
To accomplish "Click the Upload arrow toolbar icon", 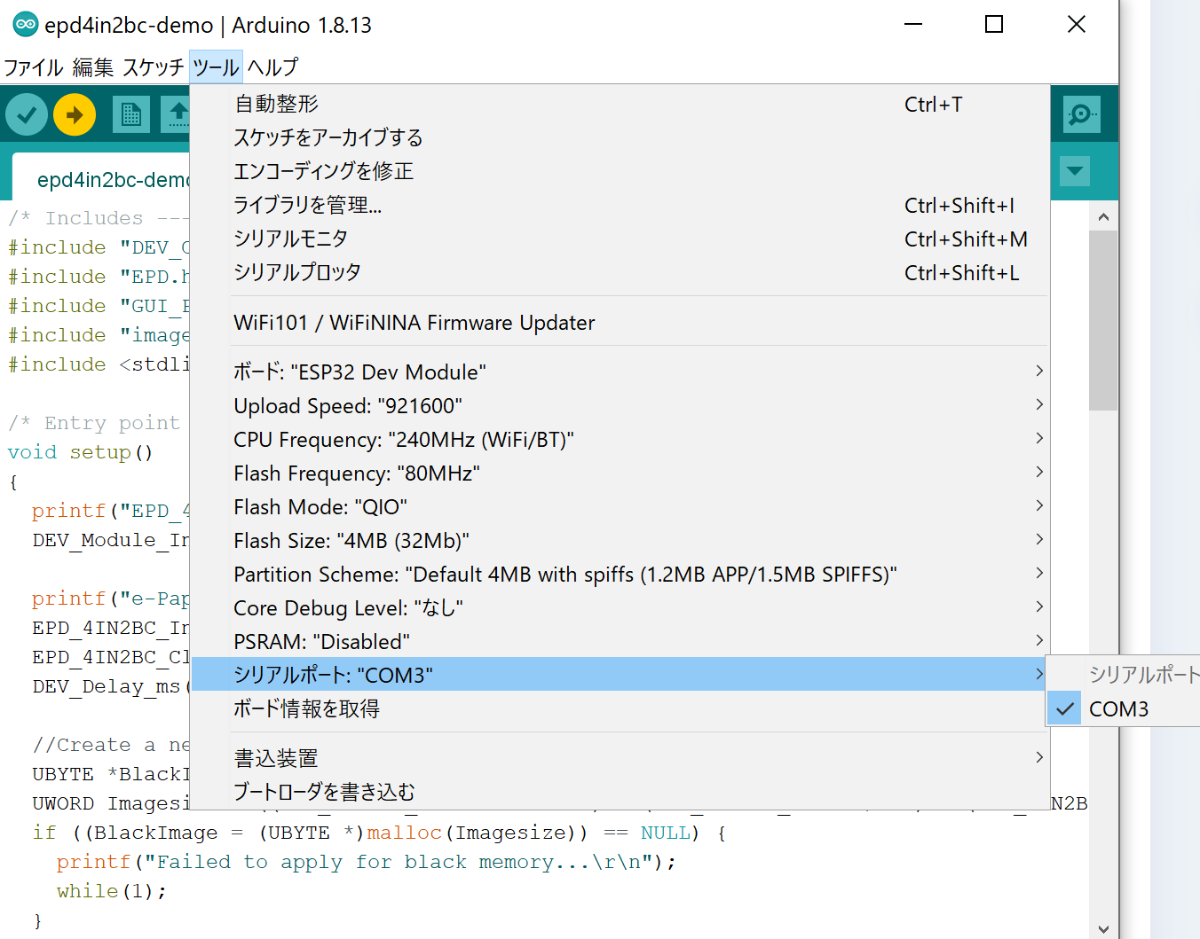I will pyautogui.click(x=74, y=115).
